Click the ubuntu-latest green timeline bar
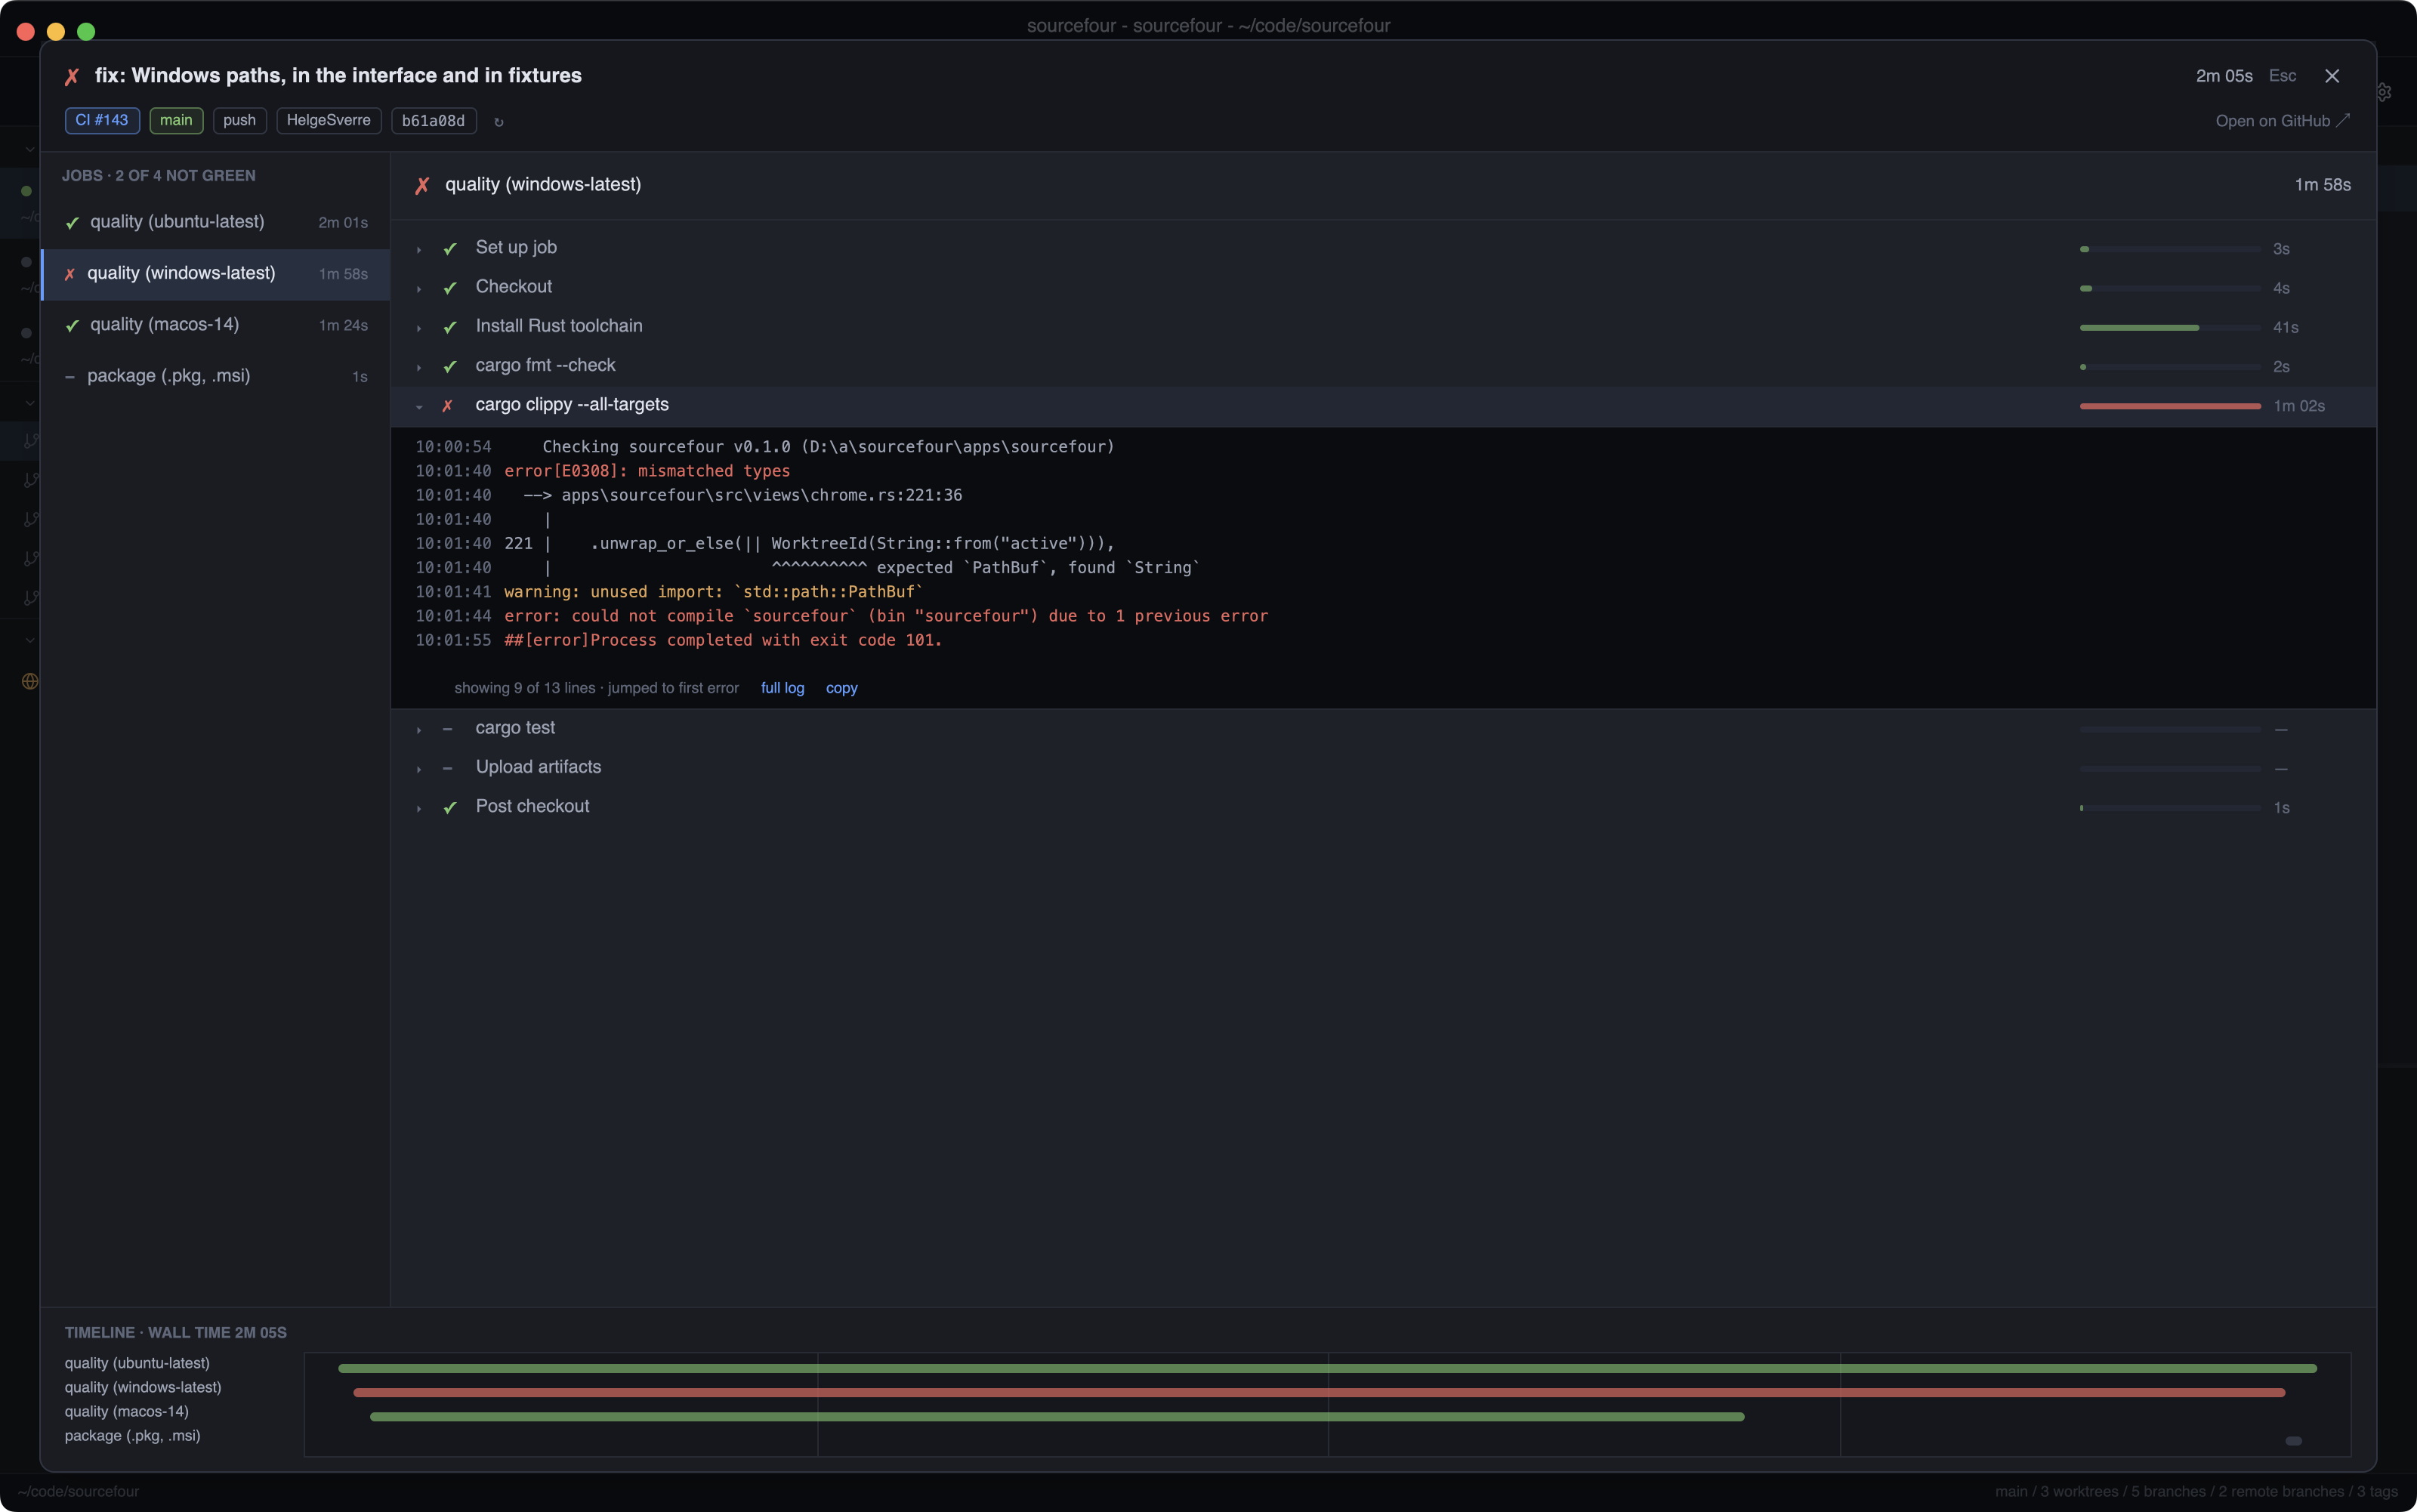This screenshot has width=2417, height=1512. (1327, 1368)
